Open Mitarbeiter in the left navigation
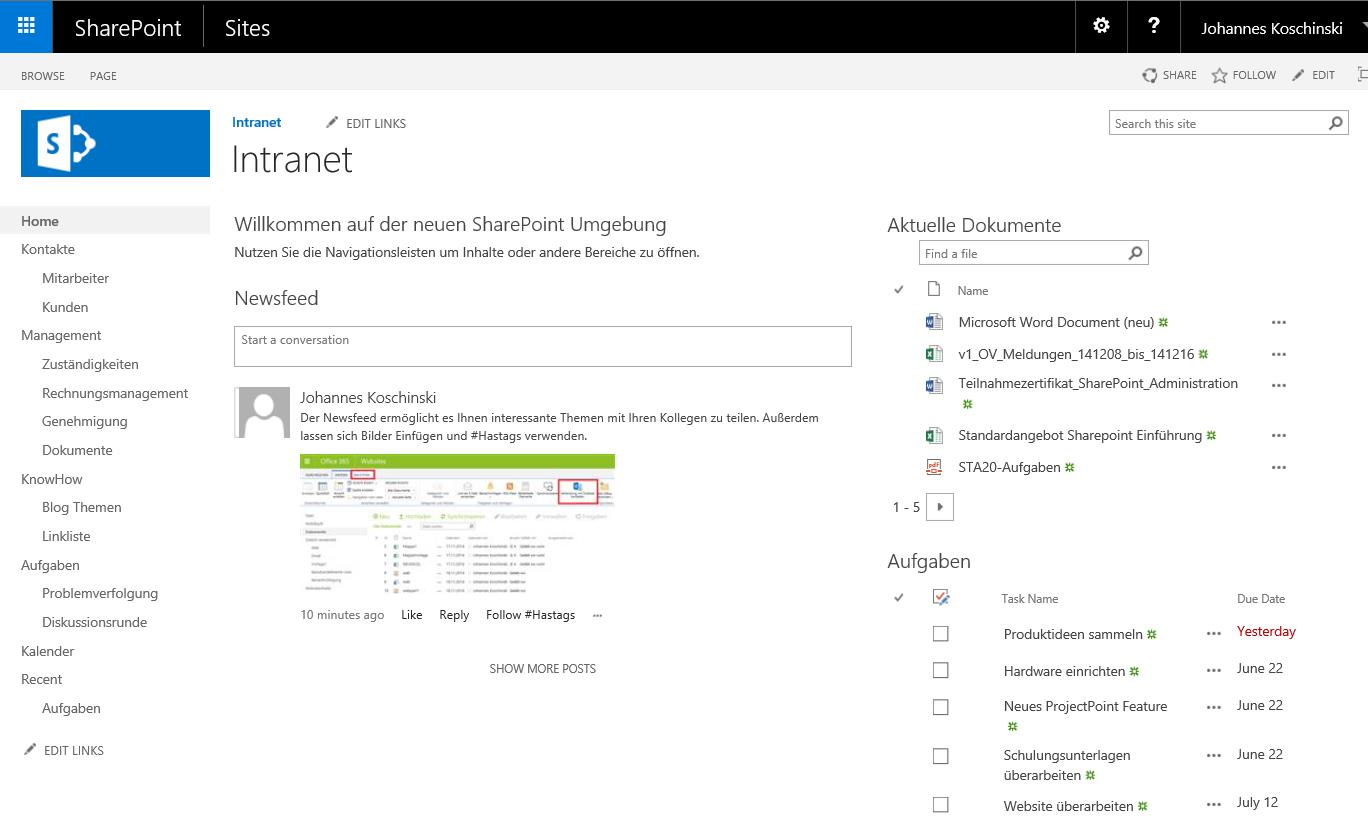This screenshot has height=823, width=1368. (75, 278)
